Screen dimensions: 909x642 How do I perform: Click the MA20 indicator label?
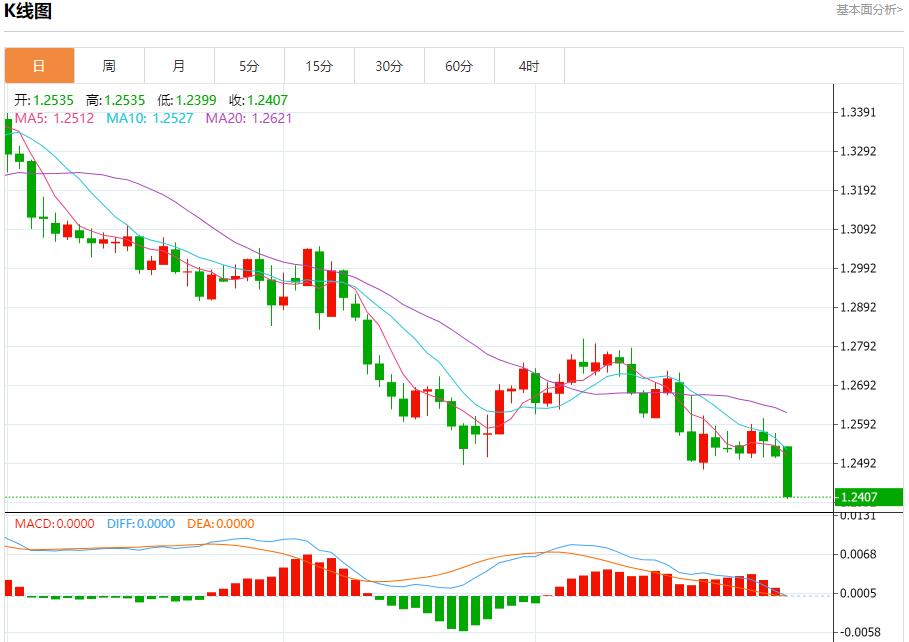tap(249, 118)
